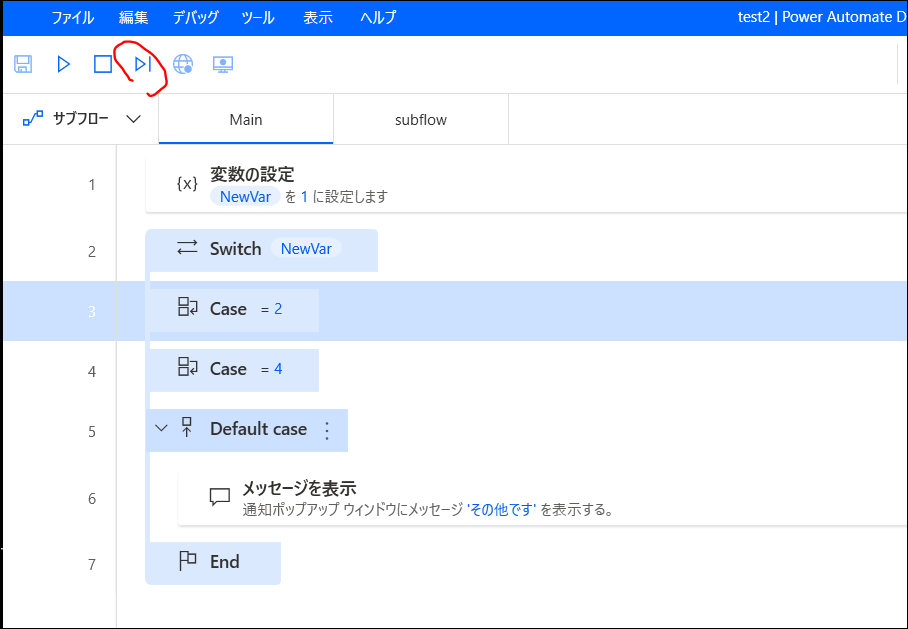Viewport: 908px width, 629px height.
Task: Collapse the Default case branch chevron
Action: [x=161, y=428]
